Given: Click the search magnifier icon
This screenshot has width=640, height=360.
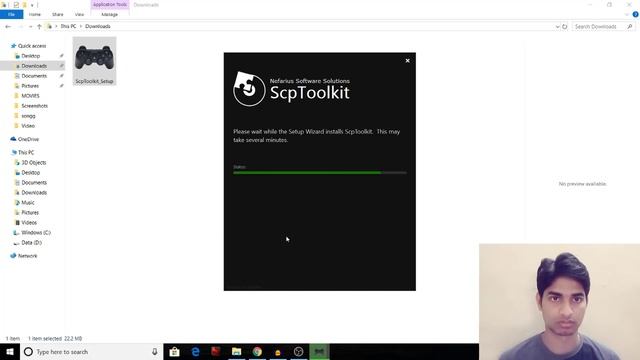Looking at the screenshot, I should pyautogui.click(x=629, y=27).
